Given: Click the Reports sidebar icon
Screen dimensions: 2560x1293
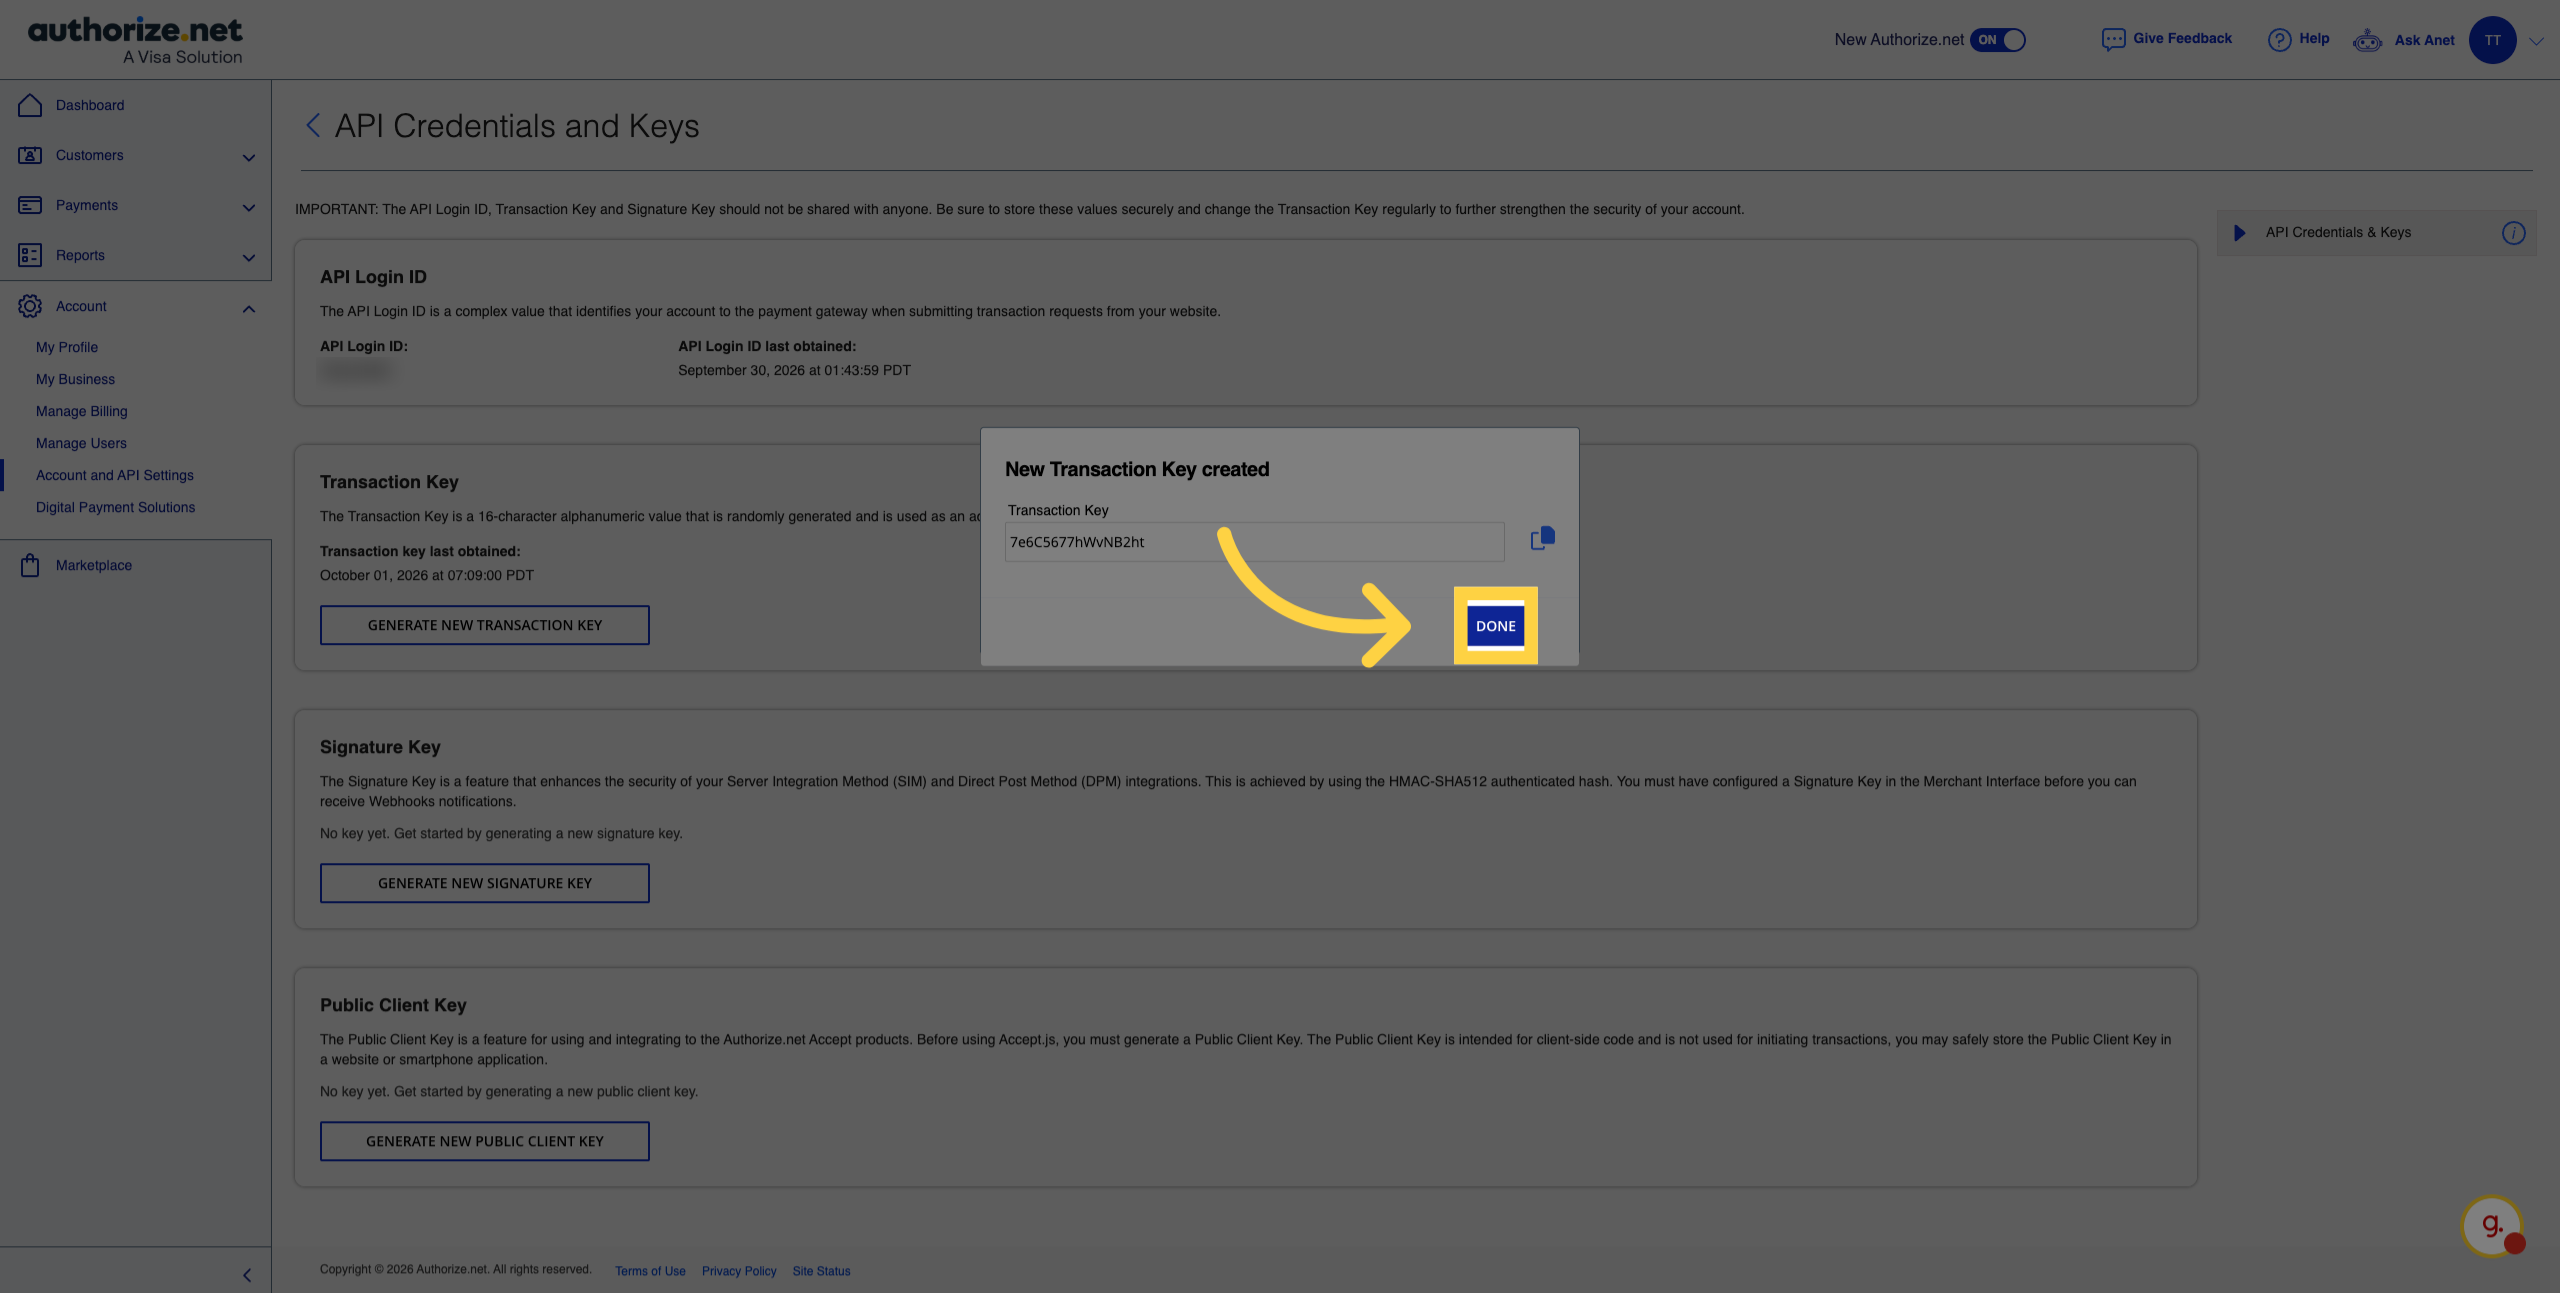Looking at the screenshot, I should [30, 255].
